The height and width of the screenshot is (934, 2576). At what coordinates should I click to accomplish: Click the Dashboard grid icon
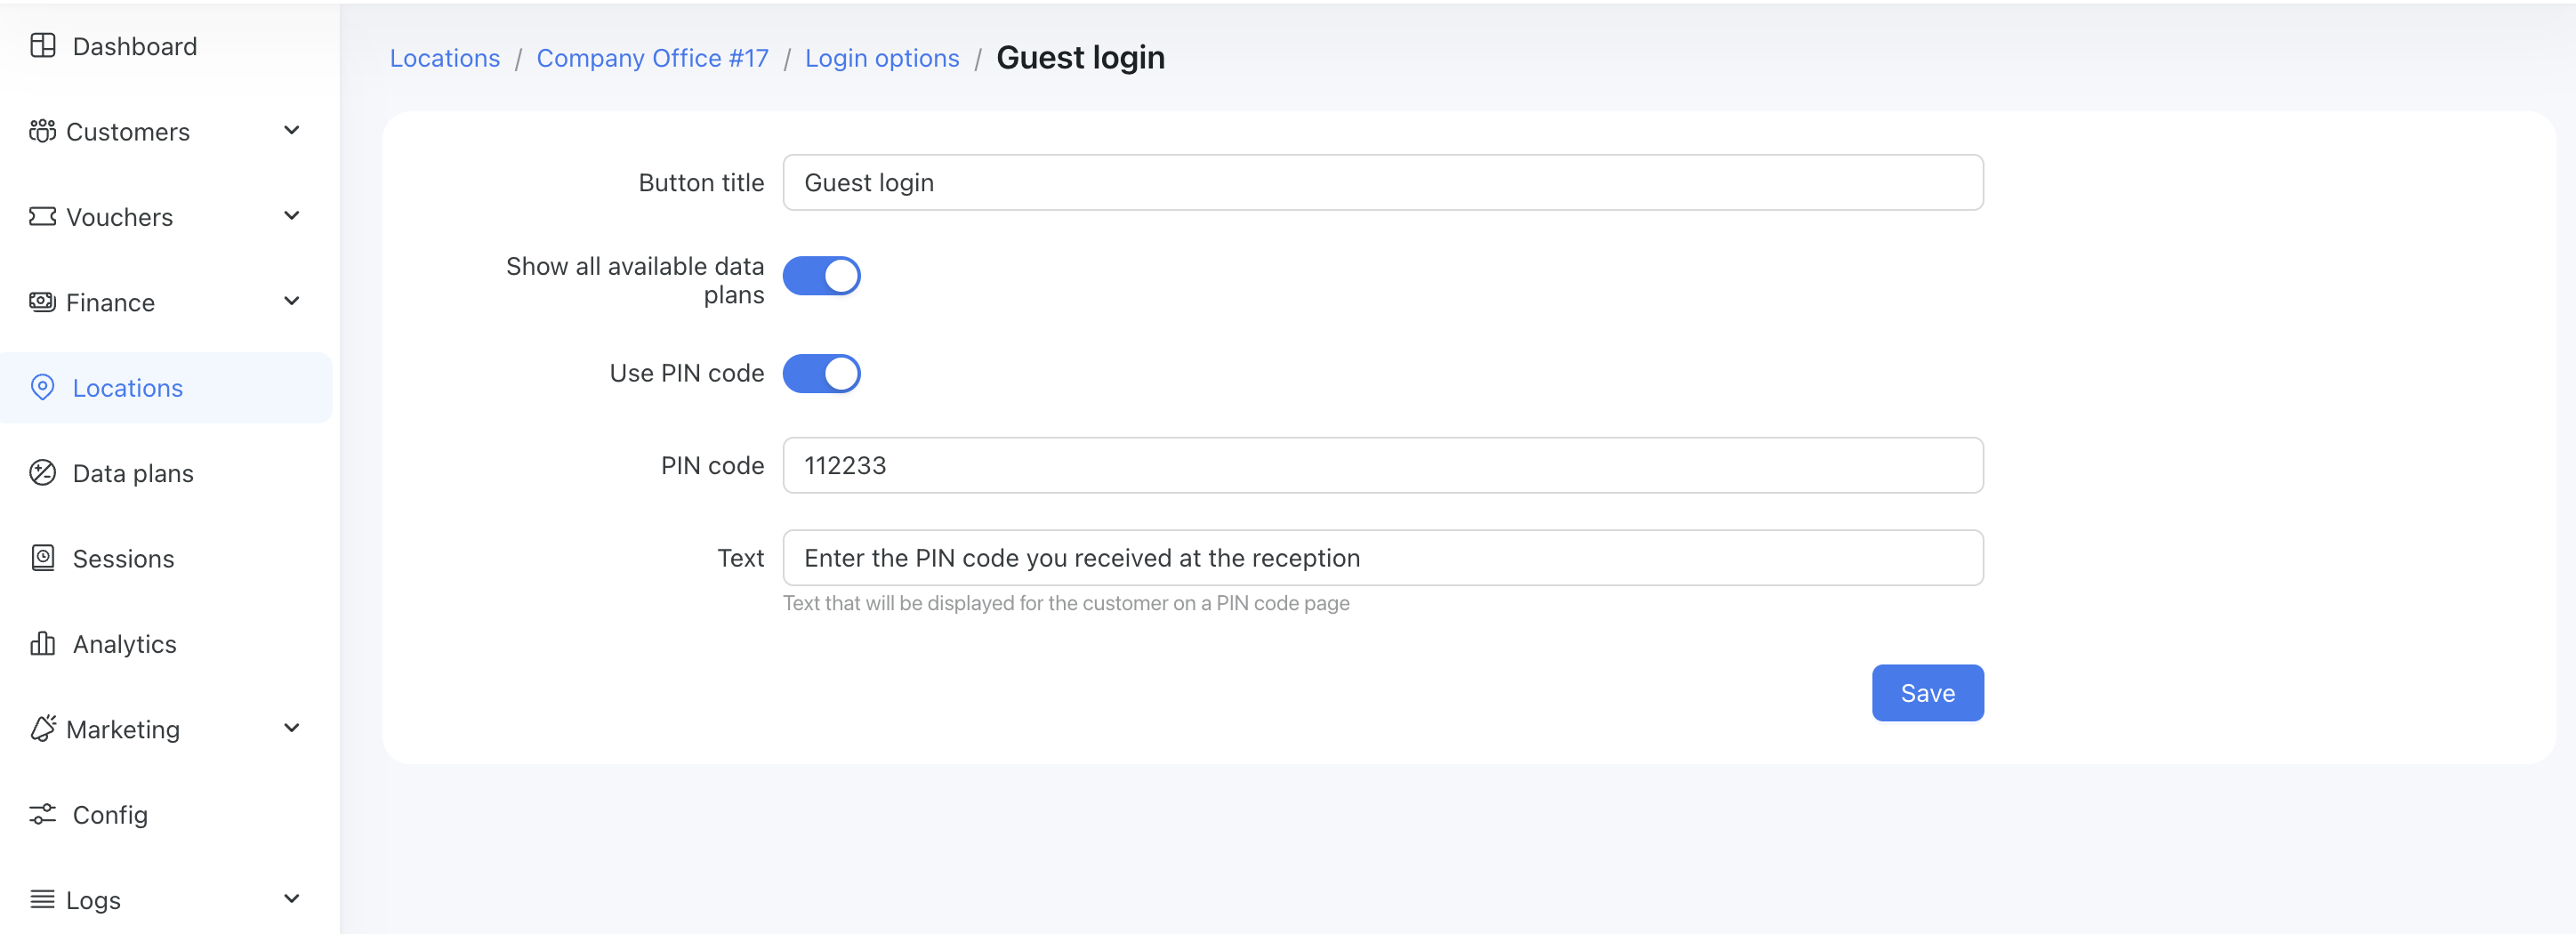(42, 46)
